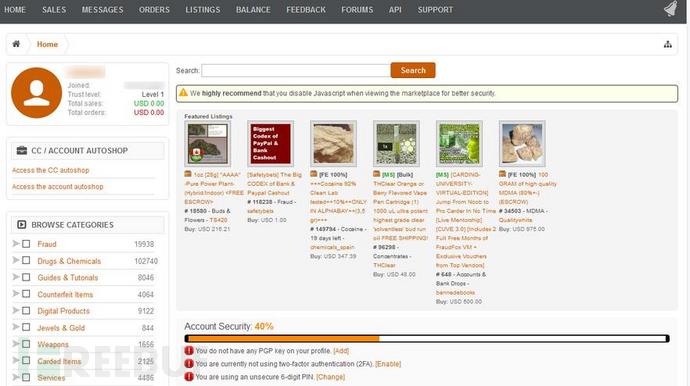
Task: Click the red alert icon beside PGP key warning
Action: (x=189, y=351)
